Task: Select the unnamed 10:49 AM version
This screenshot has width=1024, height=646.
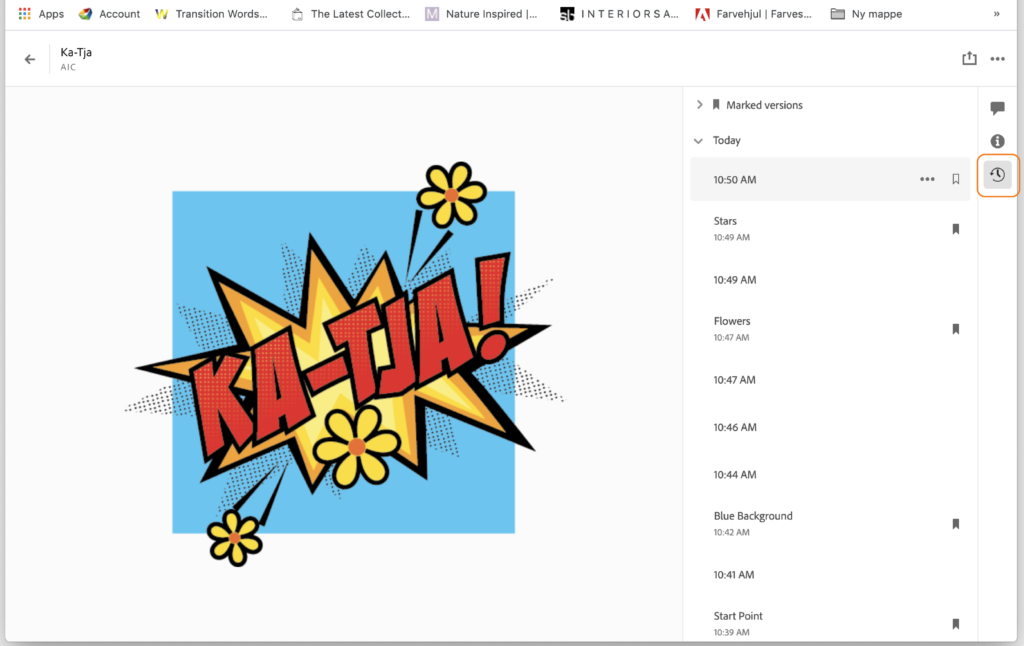Action: [830, 280]
